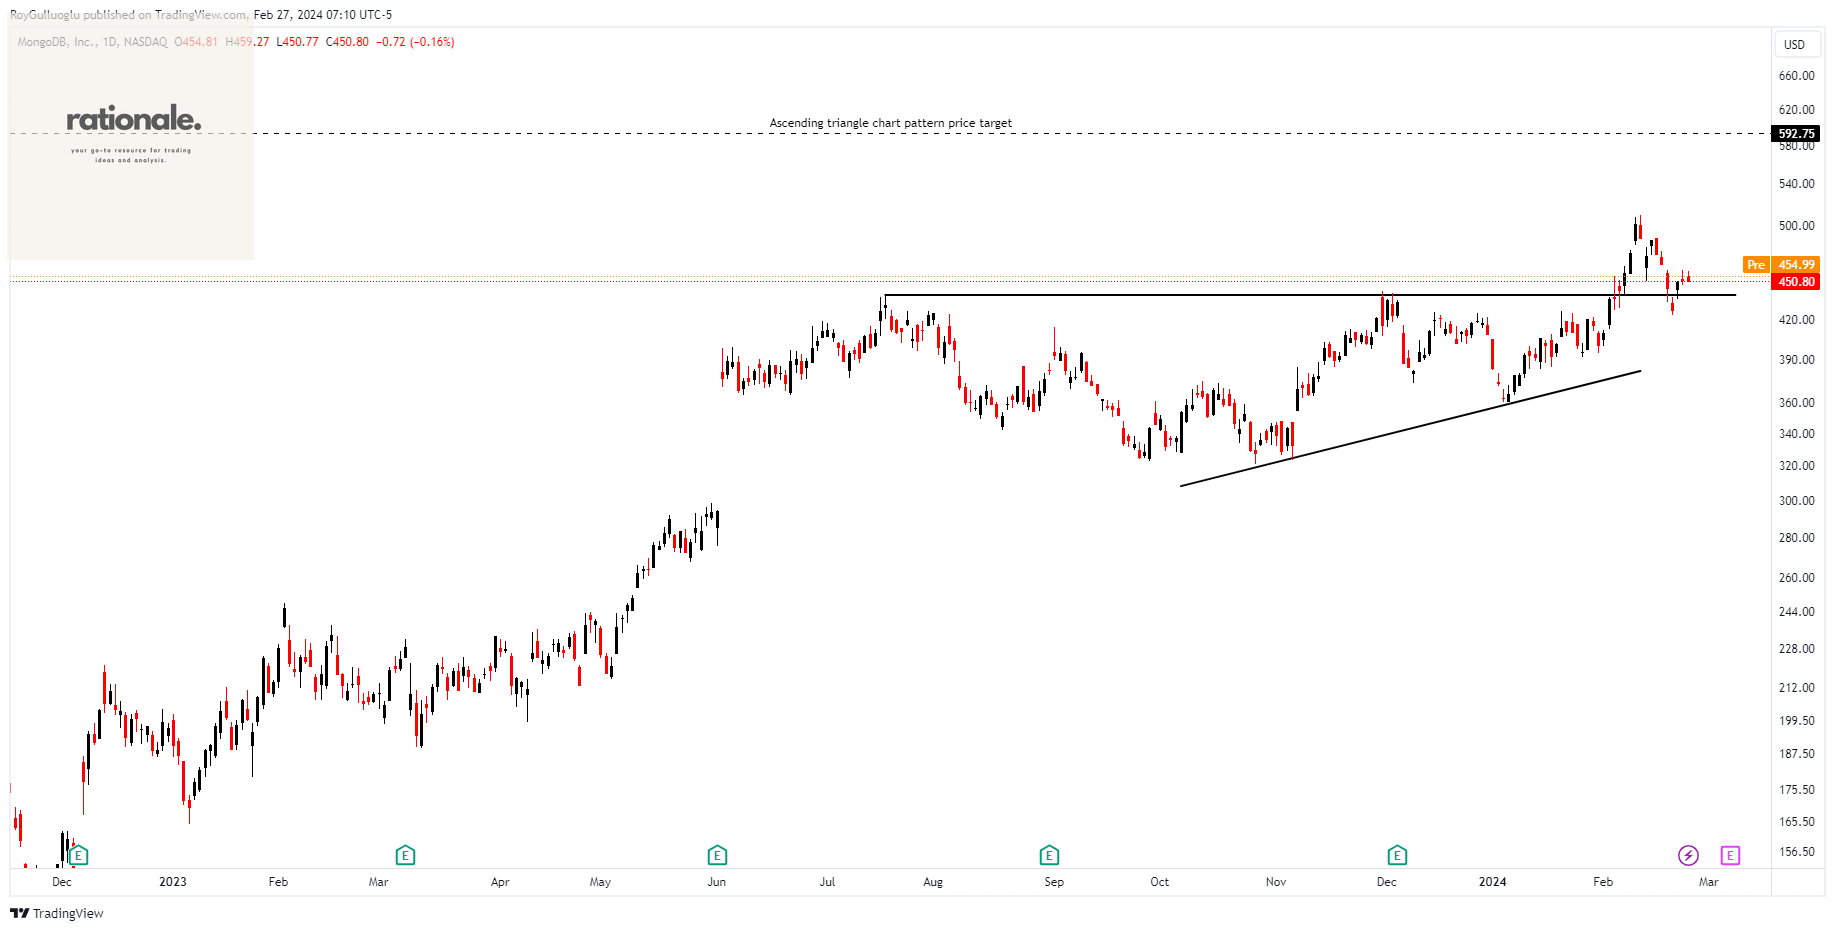The height and width of the screenshot is (931, 1835).
Task: Click the 300.00 price axis label
Action: (1796, 501)
